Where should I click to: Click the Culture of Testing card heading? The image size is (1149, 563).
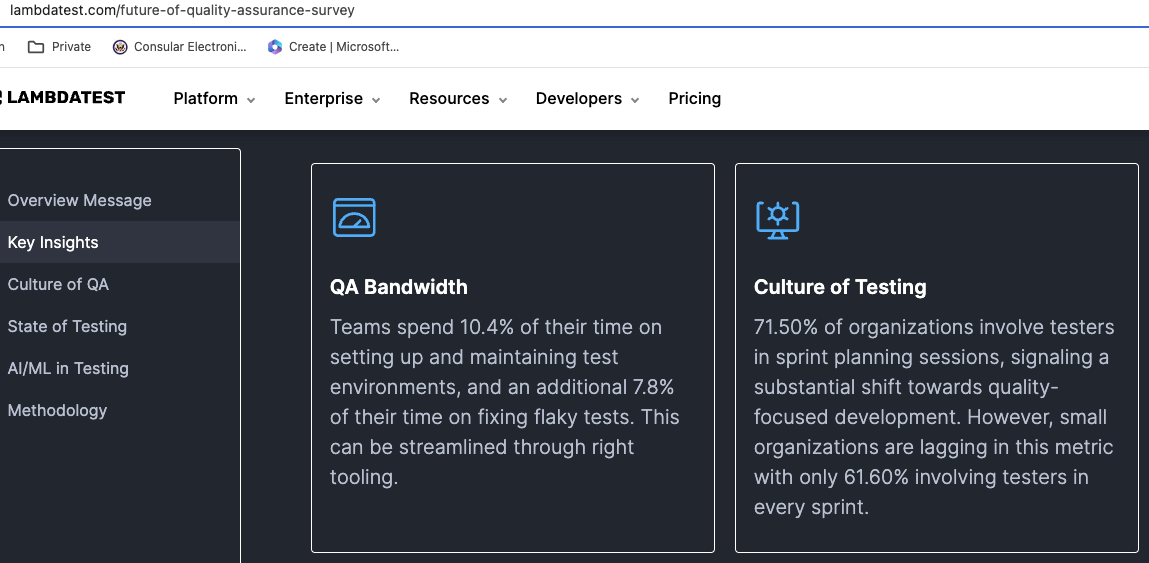point(840,287)
